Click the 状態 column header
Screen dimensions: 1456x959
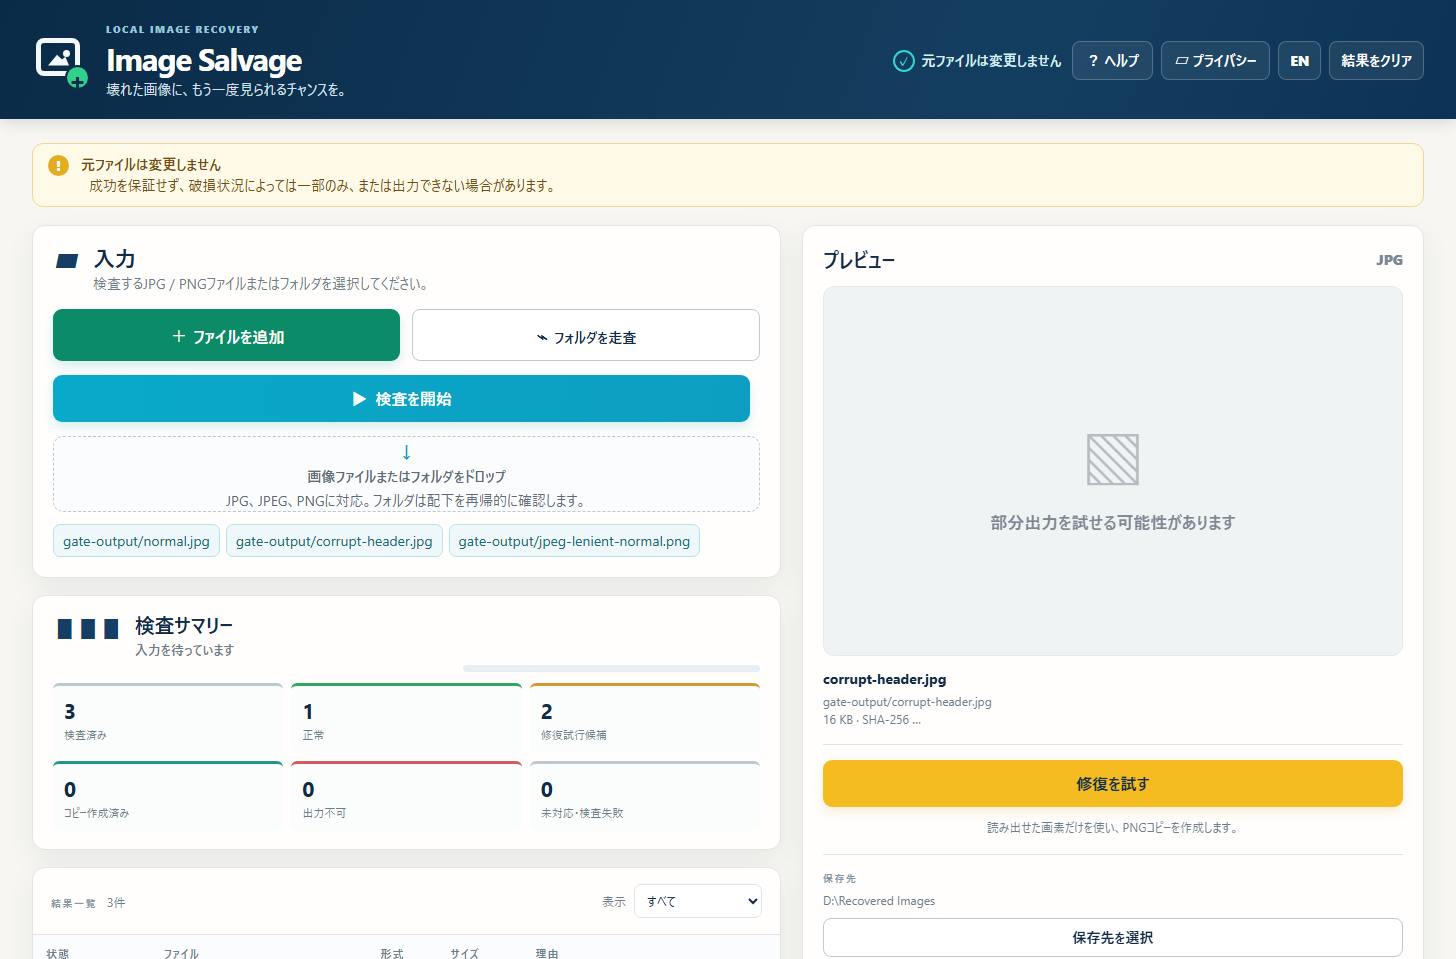57,953
